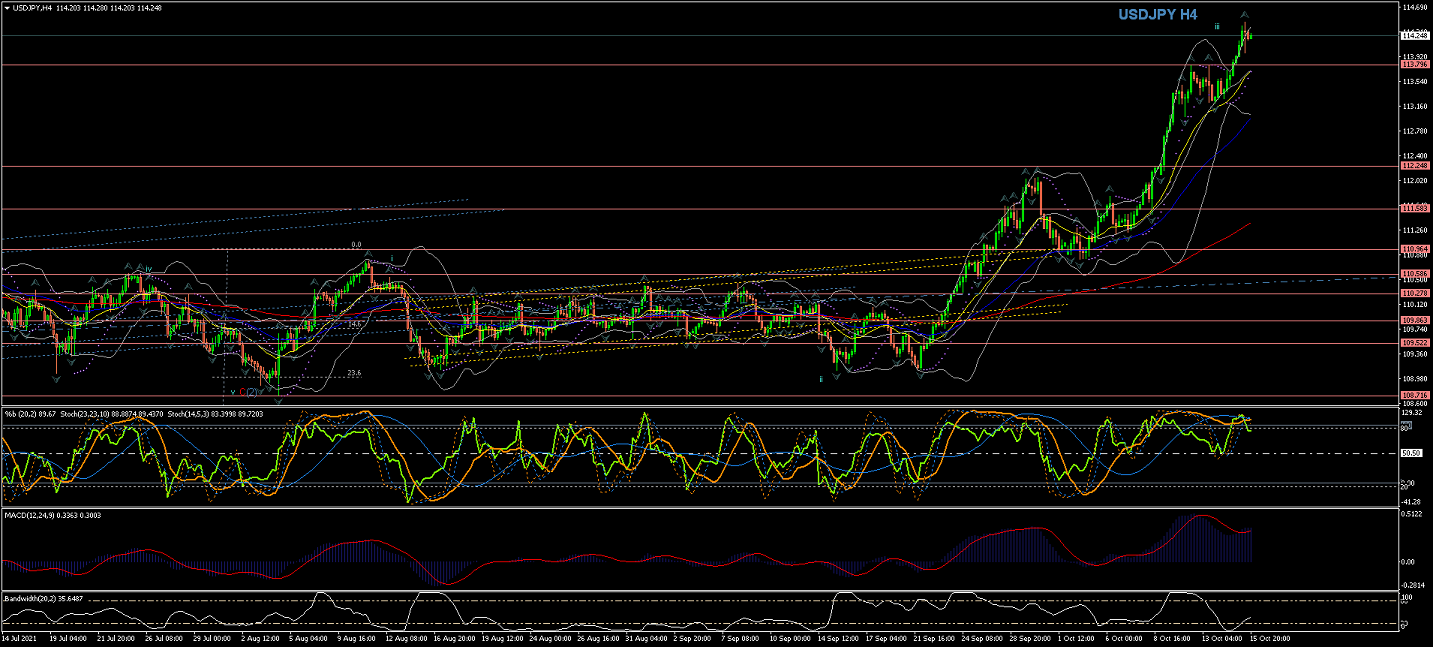Click the 111.583 resistance price tag
The image size is (1433, 647).
(1414, 208)
